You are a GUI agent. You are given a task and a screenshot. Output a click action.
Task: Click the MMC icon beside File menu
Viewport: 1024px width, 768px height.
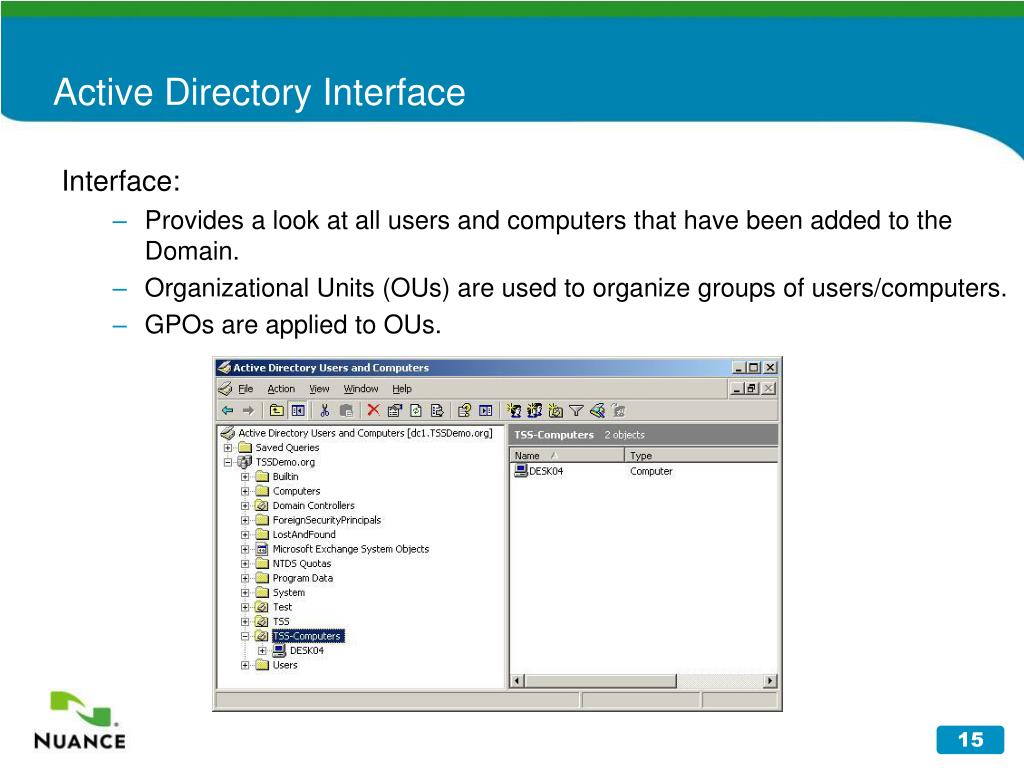pyautogui.click(x=225, y=389)
